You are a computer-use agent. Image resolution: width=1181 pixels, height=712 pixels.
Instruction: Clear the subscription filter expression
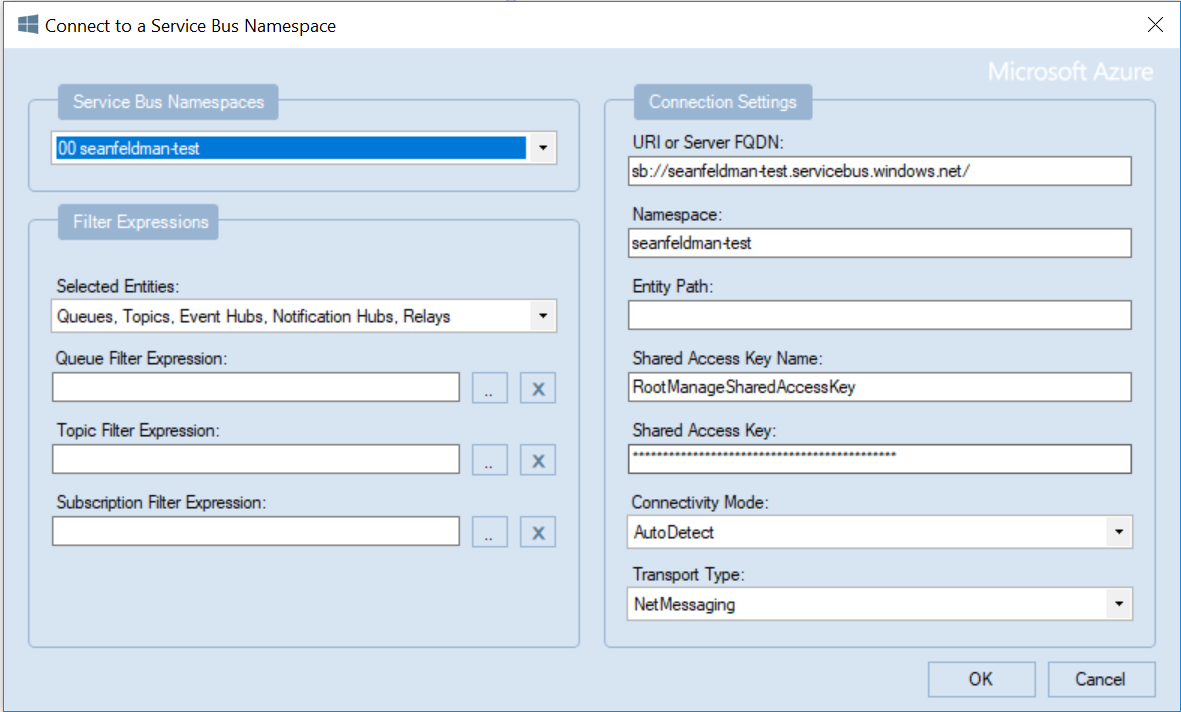click(537, 532)
